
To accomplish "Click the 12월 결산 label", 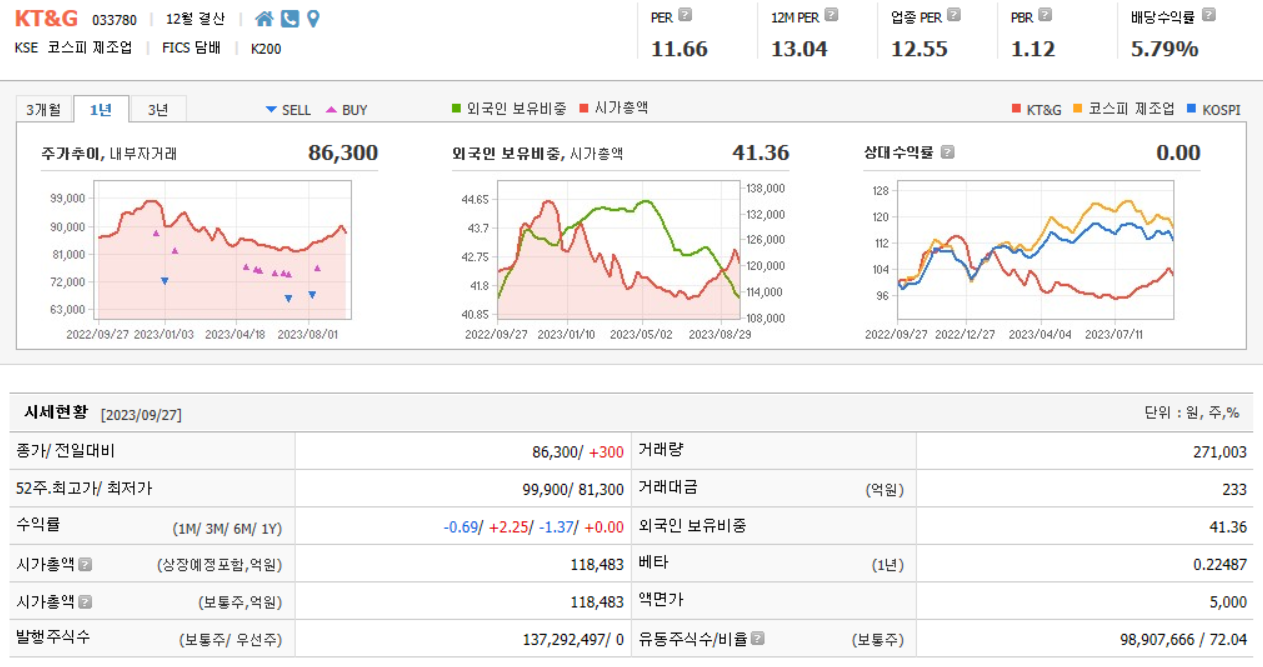I will pos(195,20).
